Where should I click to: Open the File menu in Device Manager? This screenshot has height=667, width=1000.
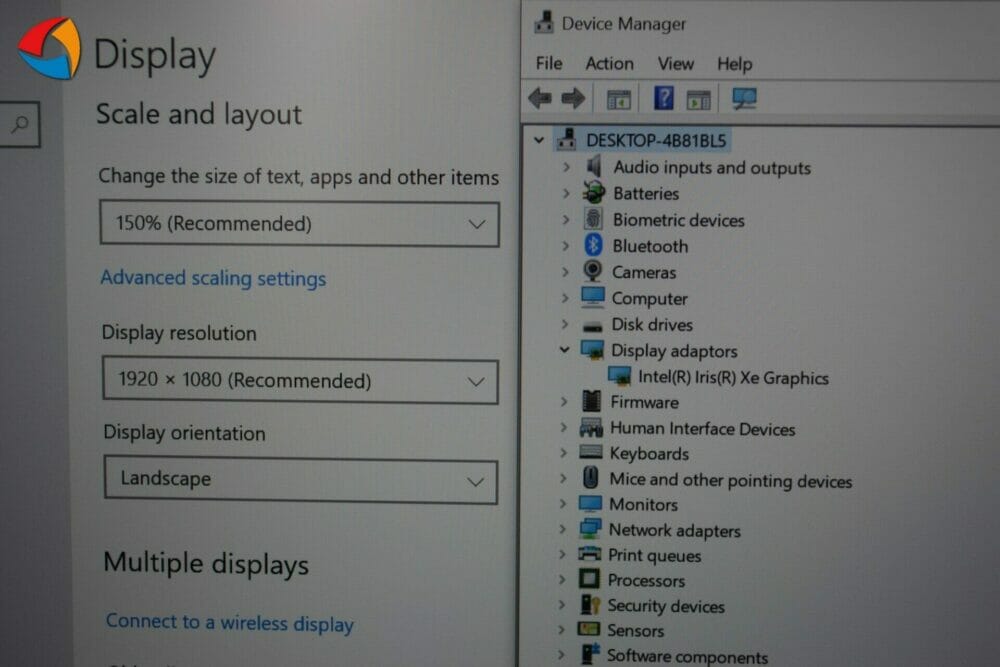click(549, 64)
